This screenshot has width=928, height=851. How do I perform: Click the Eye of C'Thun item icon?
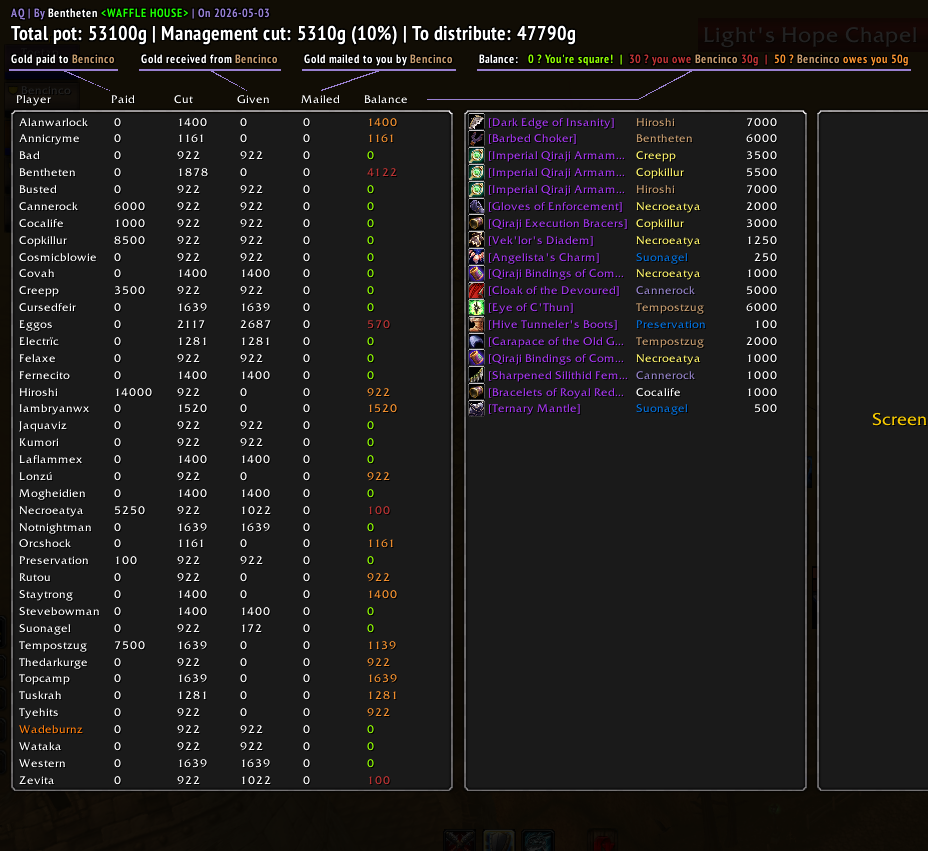click(x=476, y=307)
